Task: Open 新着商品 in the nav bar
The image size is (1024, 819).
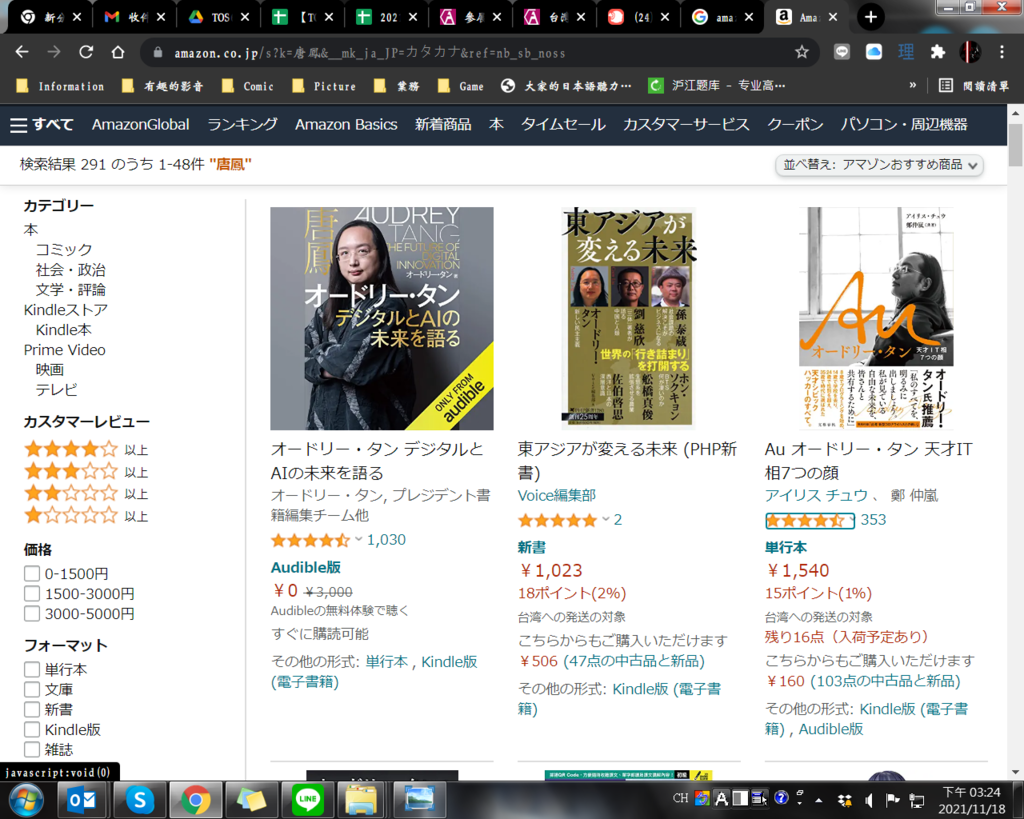Action: [443, 125]
